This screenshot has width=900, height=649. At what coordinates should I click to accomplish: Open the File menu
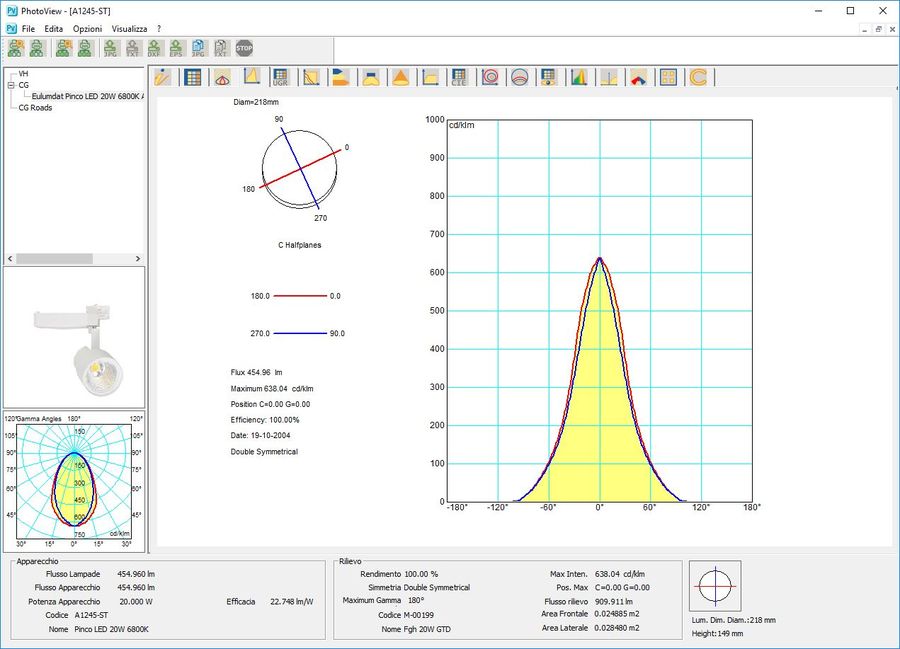[x=28, y=29]
